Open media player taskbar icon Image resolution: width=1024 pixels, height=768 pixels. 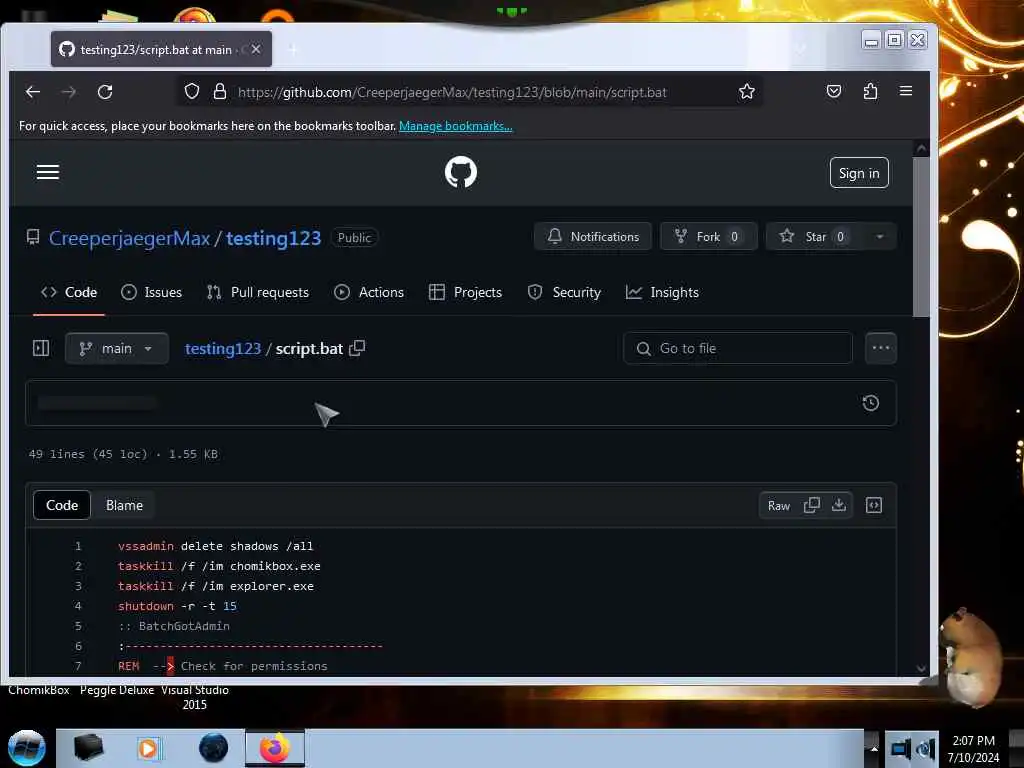[x=148, y=748]
